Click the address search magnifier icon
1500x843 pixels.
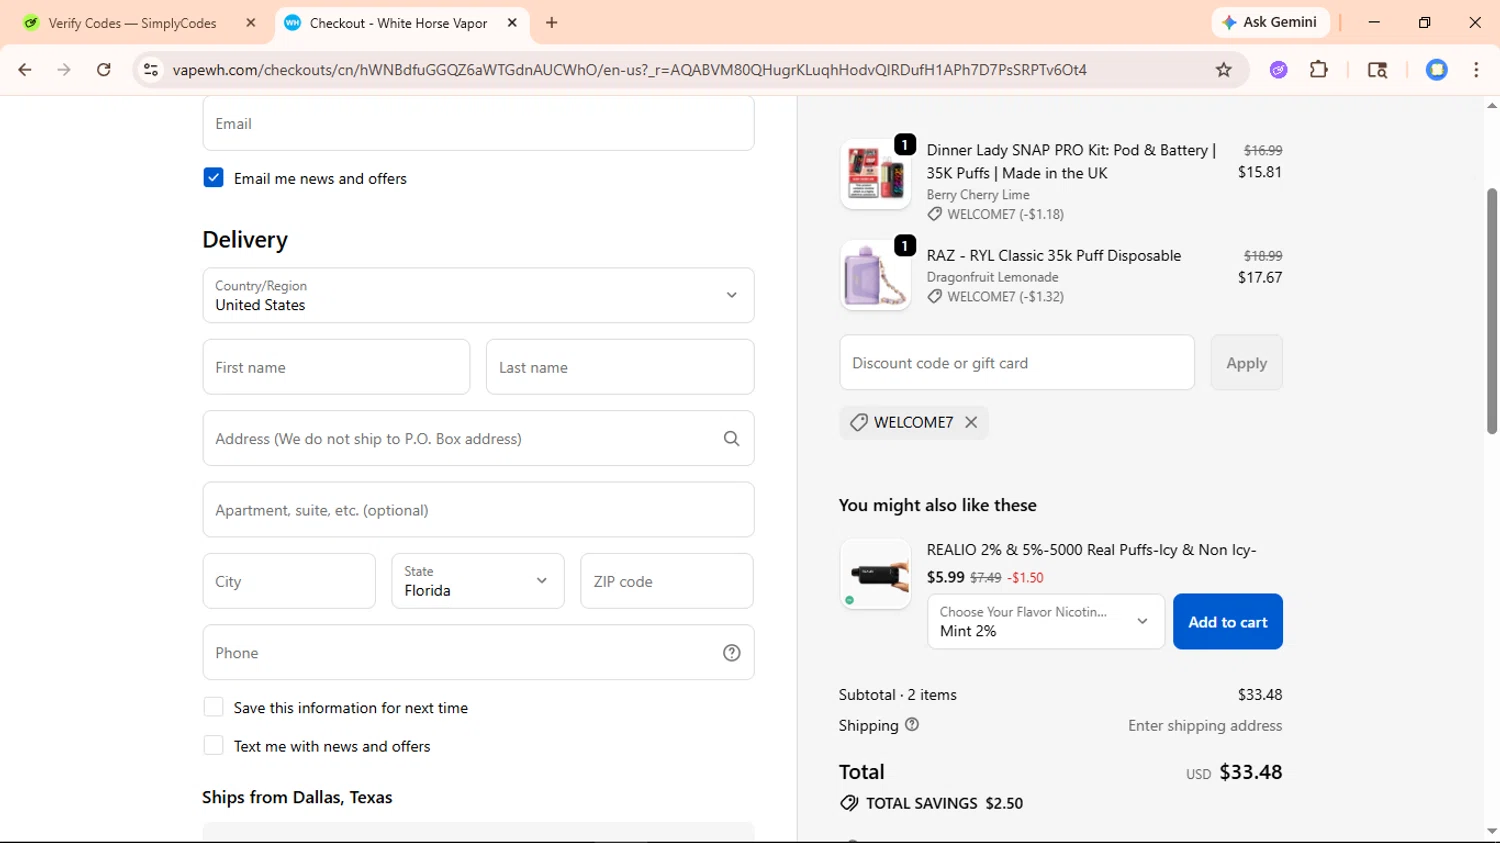731,439
